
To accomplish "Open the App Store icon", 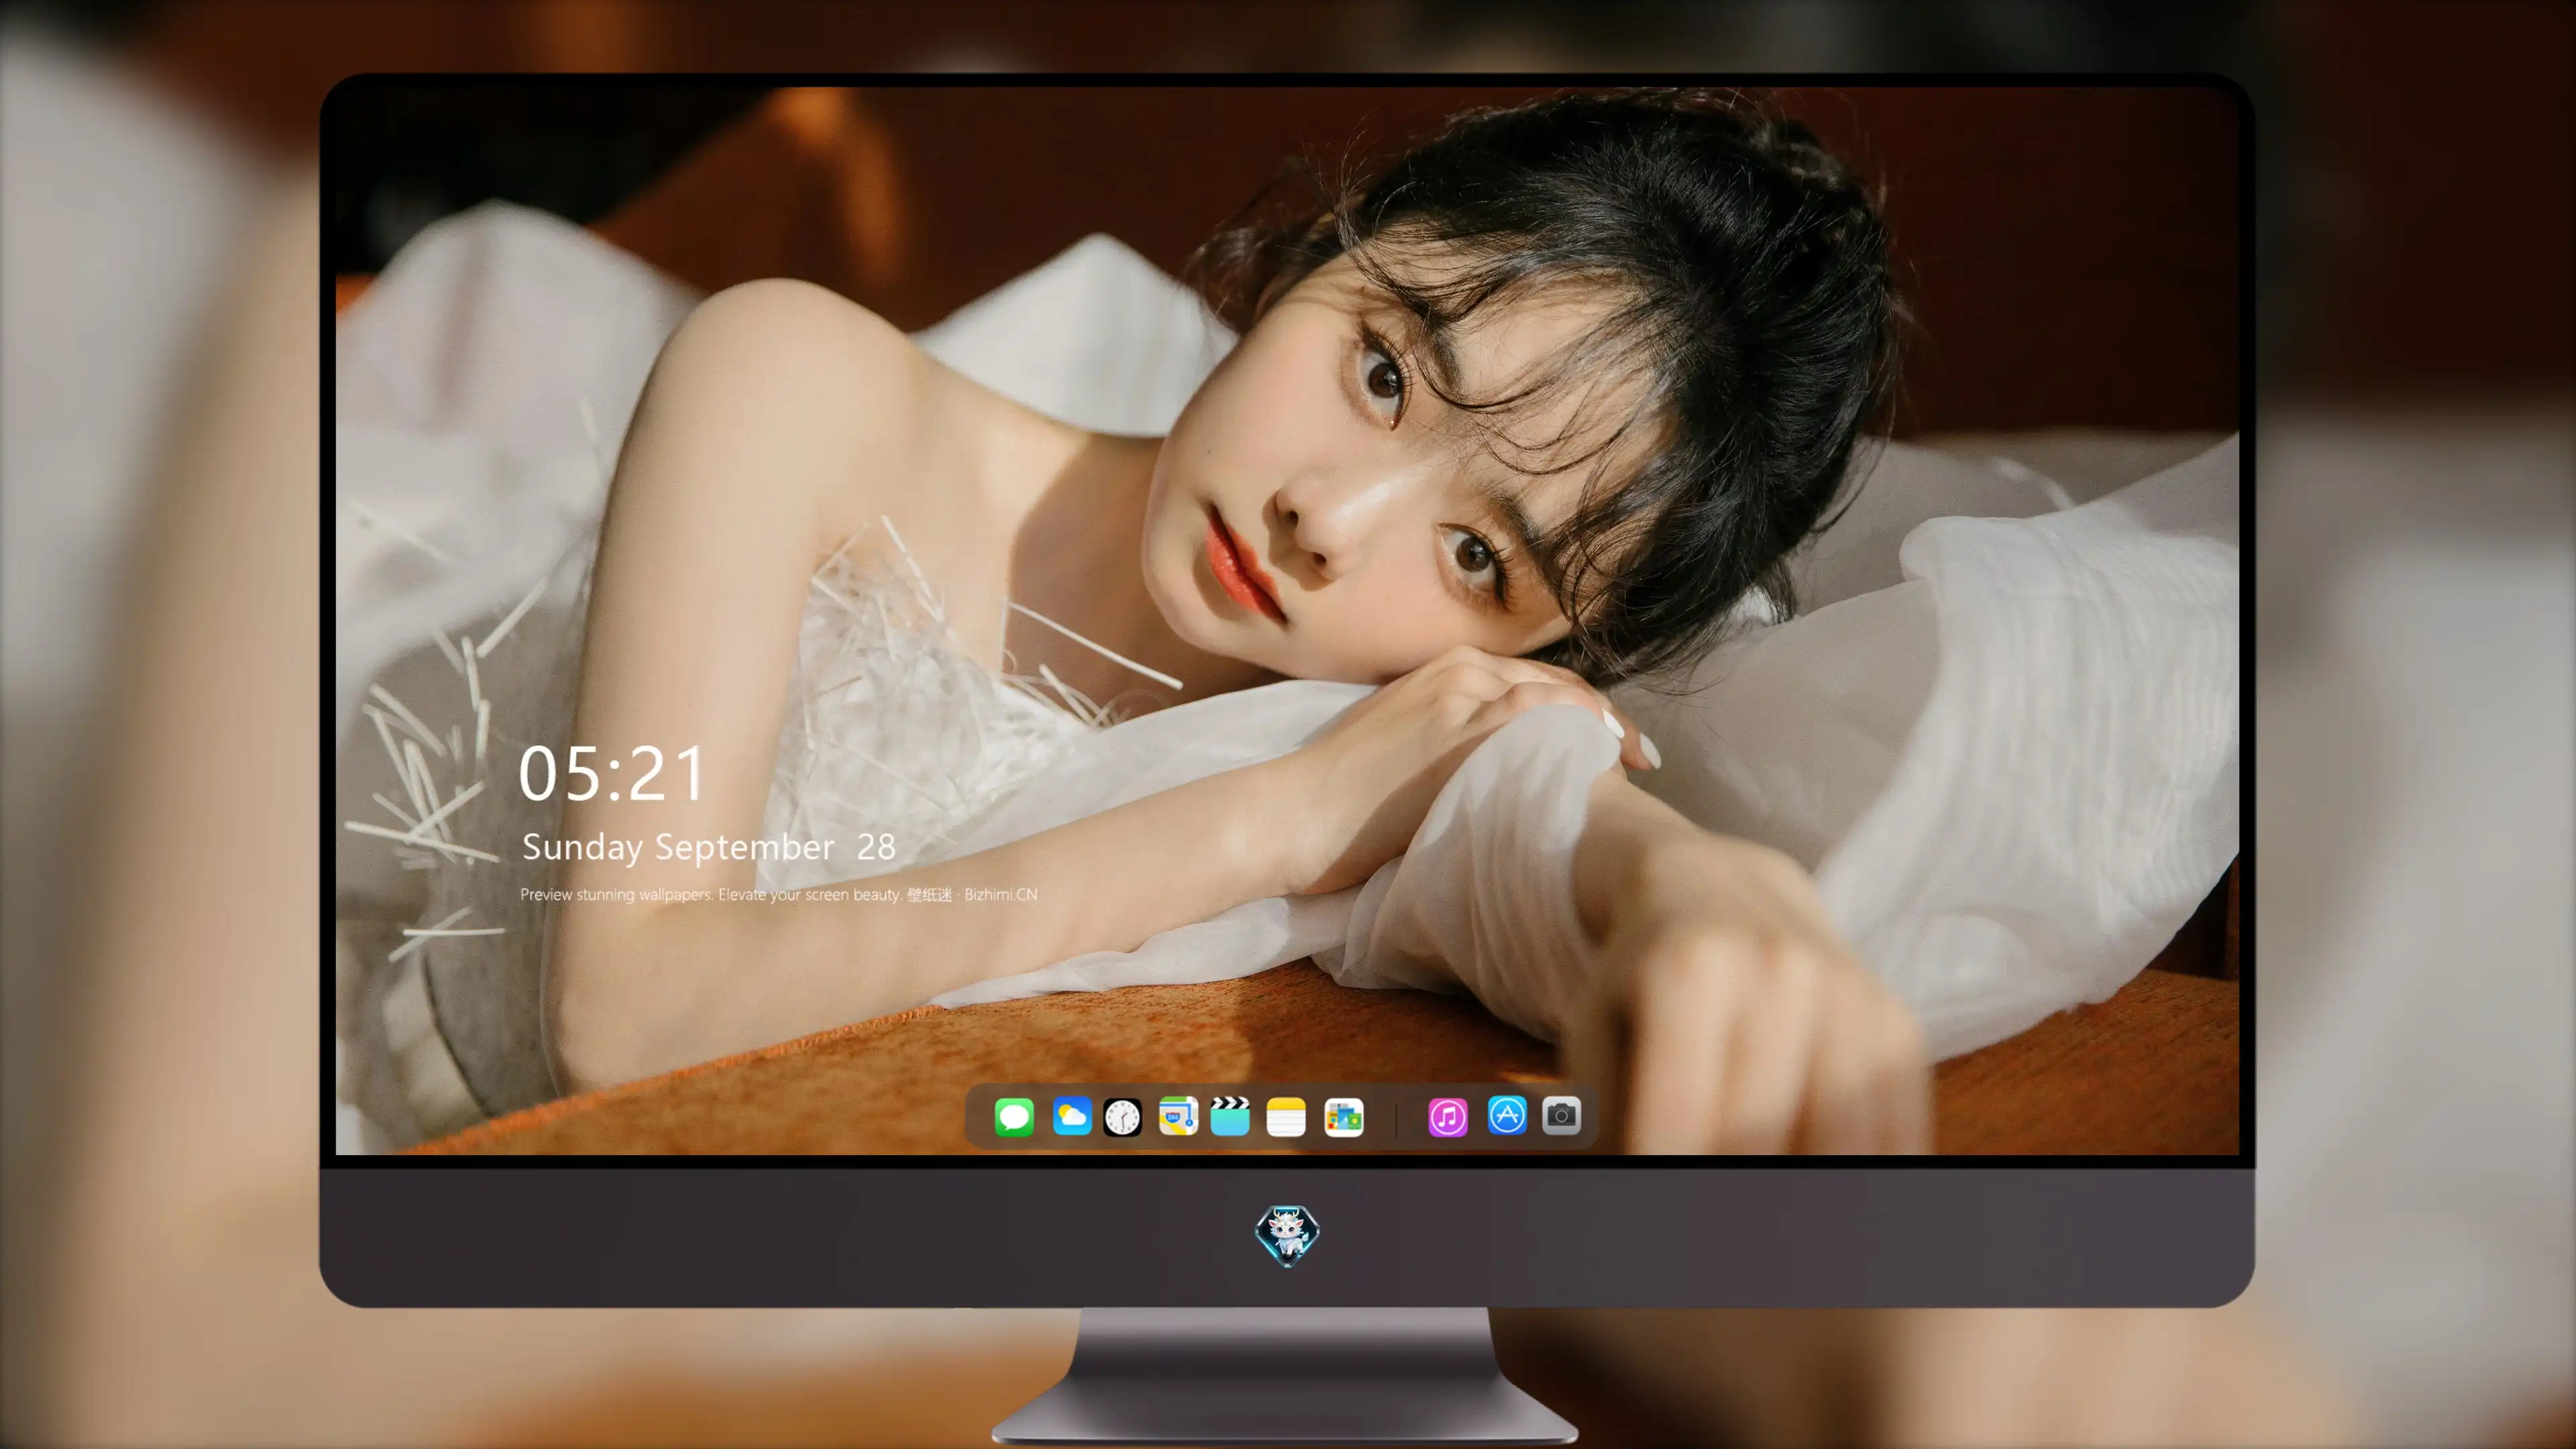I will (x=1507, y=1115).
